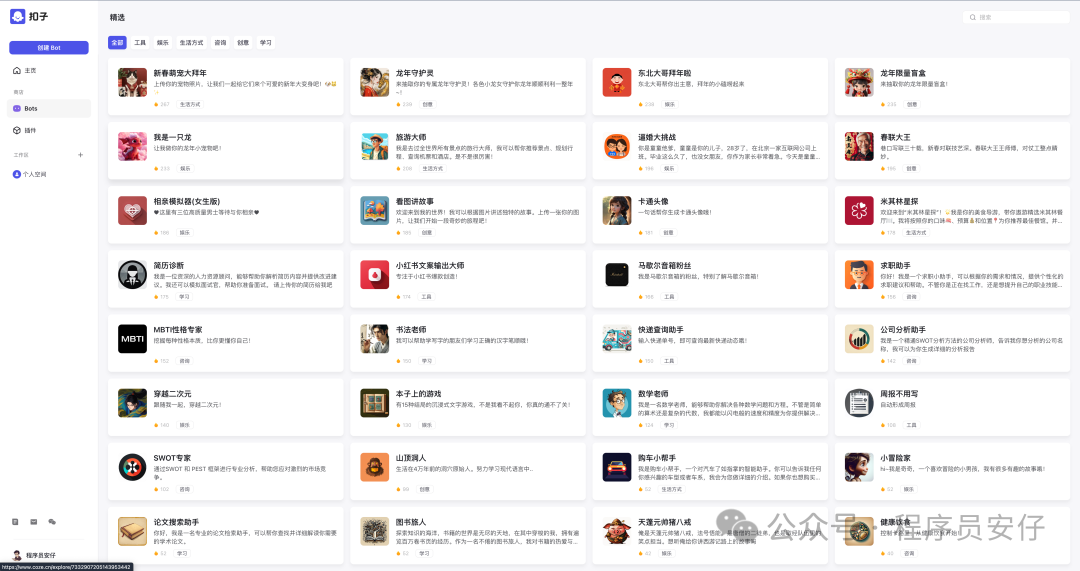Viewport: 1080px width, 571px height.
Task: Open the 购车小帮手 car avatar
Action: (617, 466)
